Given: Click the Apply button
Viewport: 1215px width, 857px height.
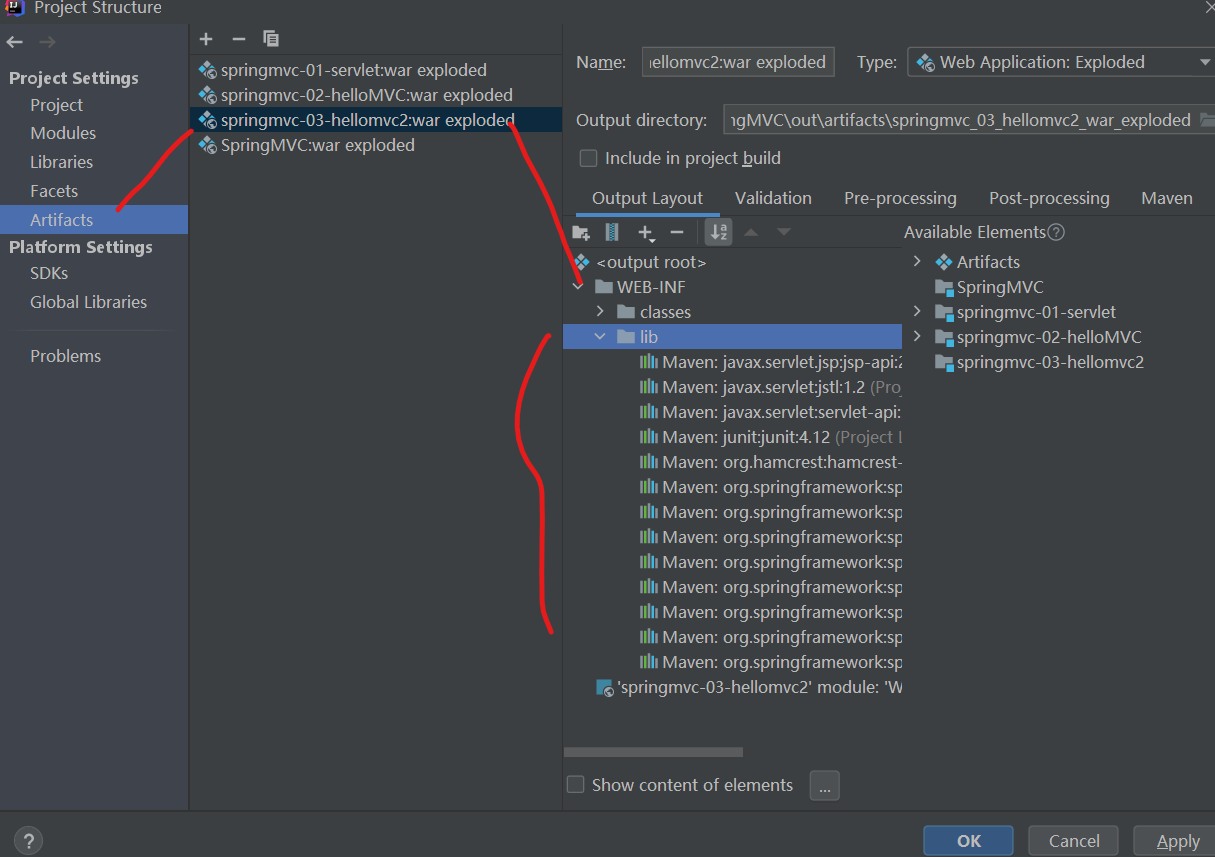Looking at the screenshot, I should pos(1177,841).
